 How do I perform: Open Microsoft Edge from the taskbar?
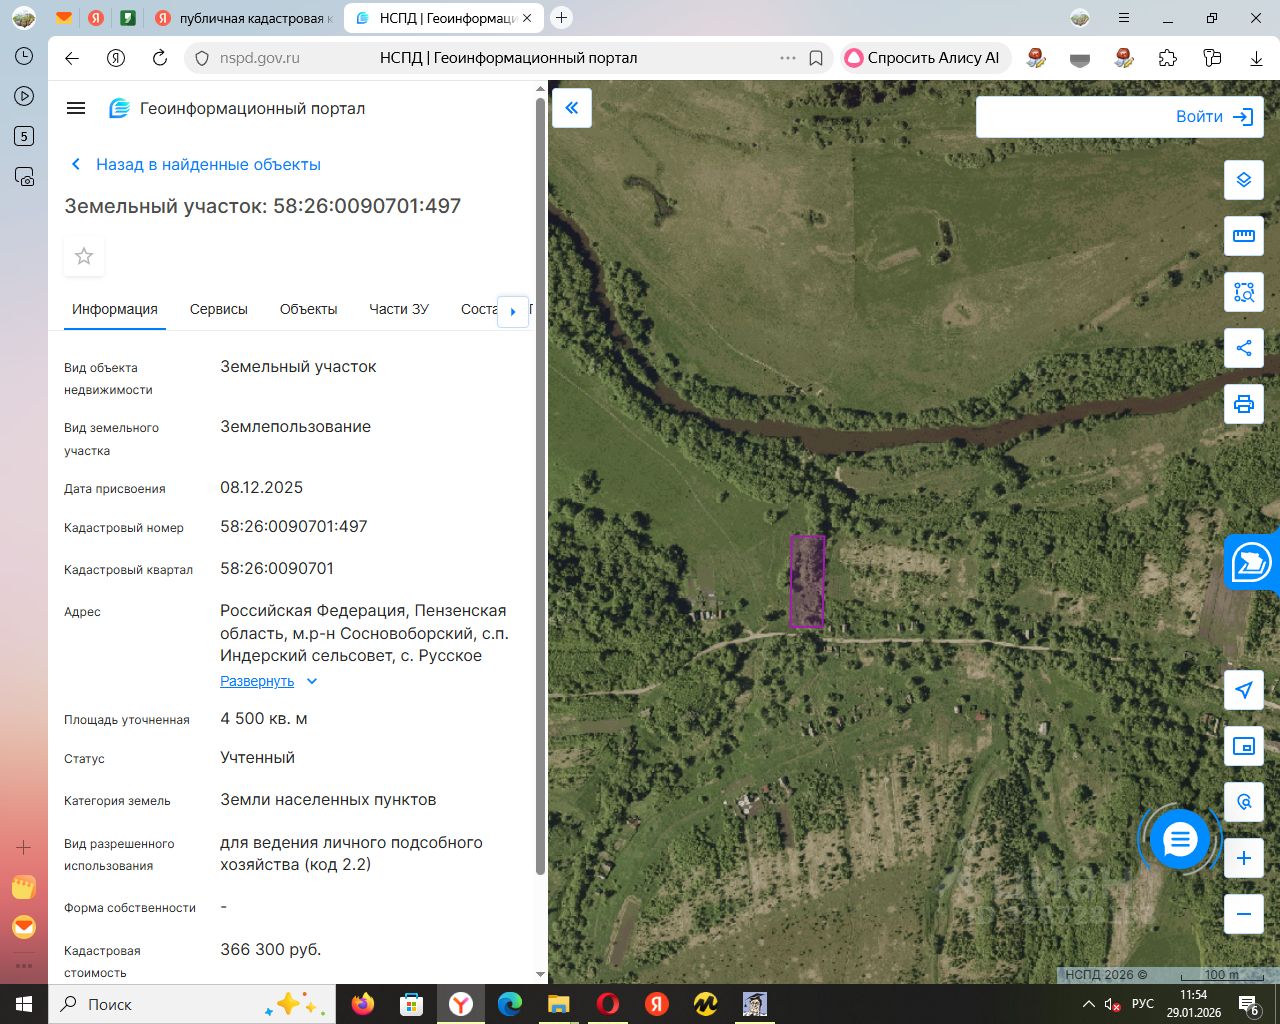tap(510, 1004)
